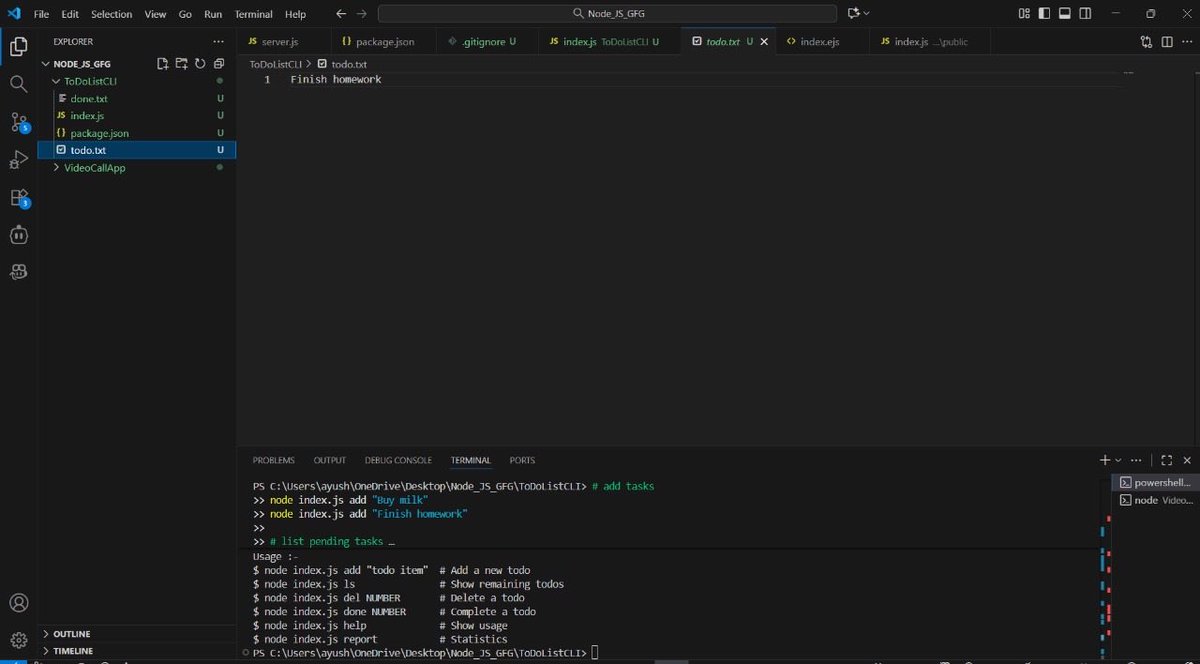The height and width of the screenshot is (664, 1200).
Task: Click the New Folder icon in Explorer
Action: point(181,63)
